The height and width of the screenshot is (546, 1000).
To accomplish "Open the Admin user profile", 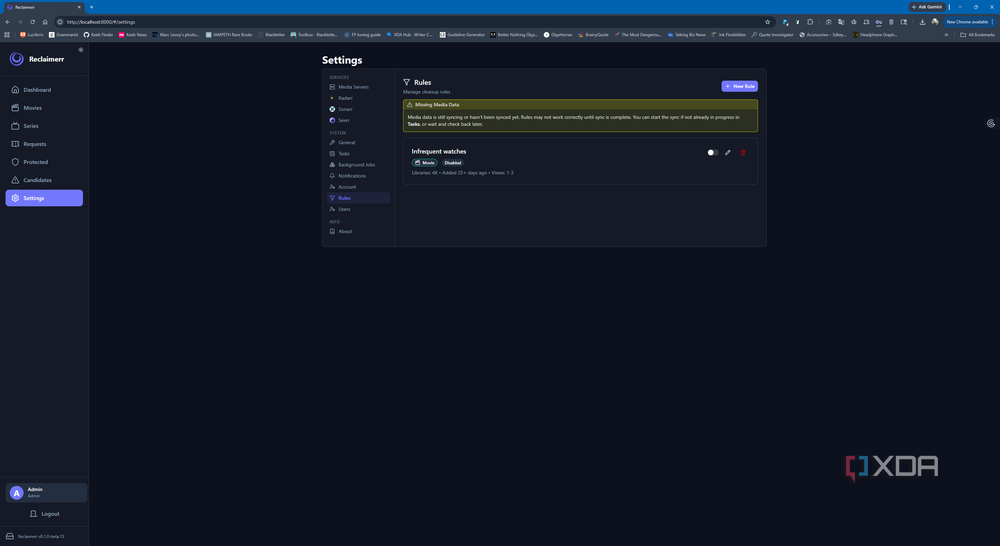I will click(46, 492).
